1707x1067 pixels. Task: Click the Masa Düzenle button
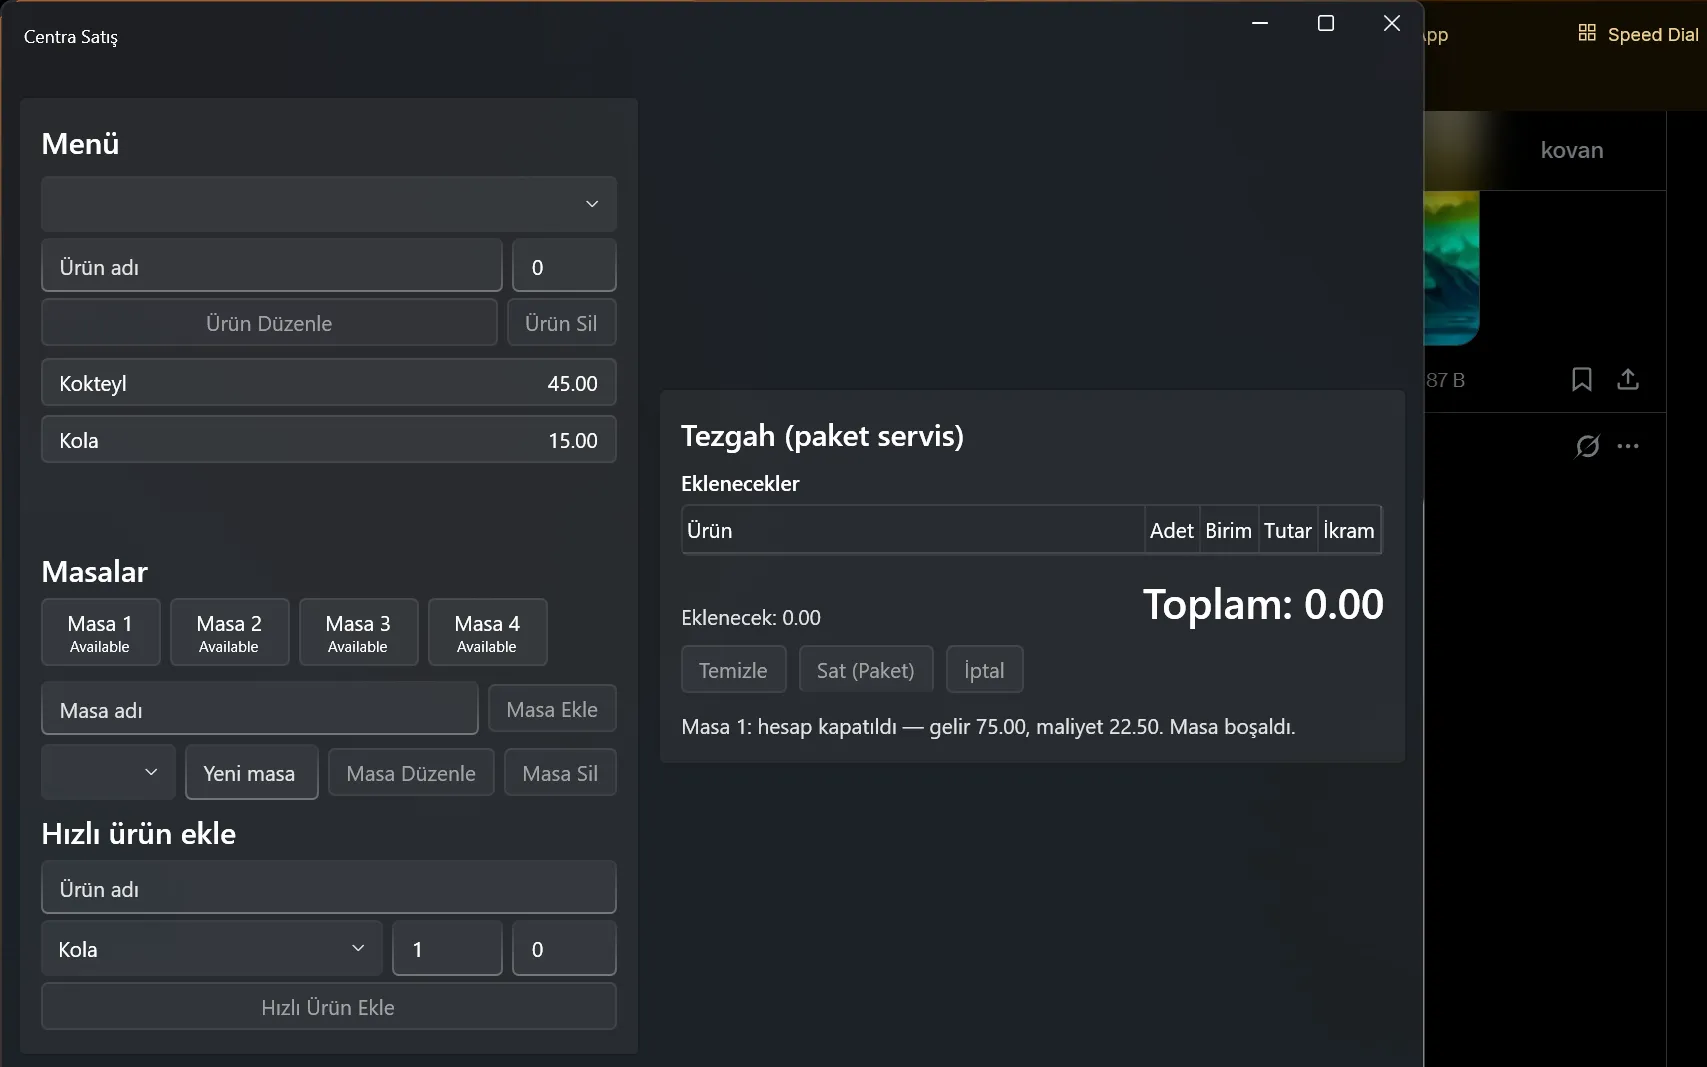pos(411,773)
